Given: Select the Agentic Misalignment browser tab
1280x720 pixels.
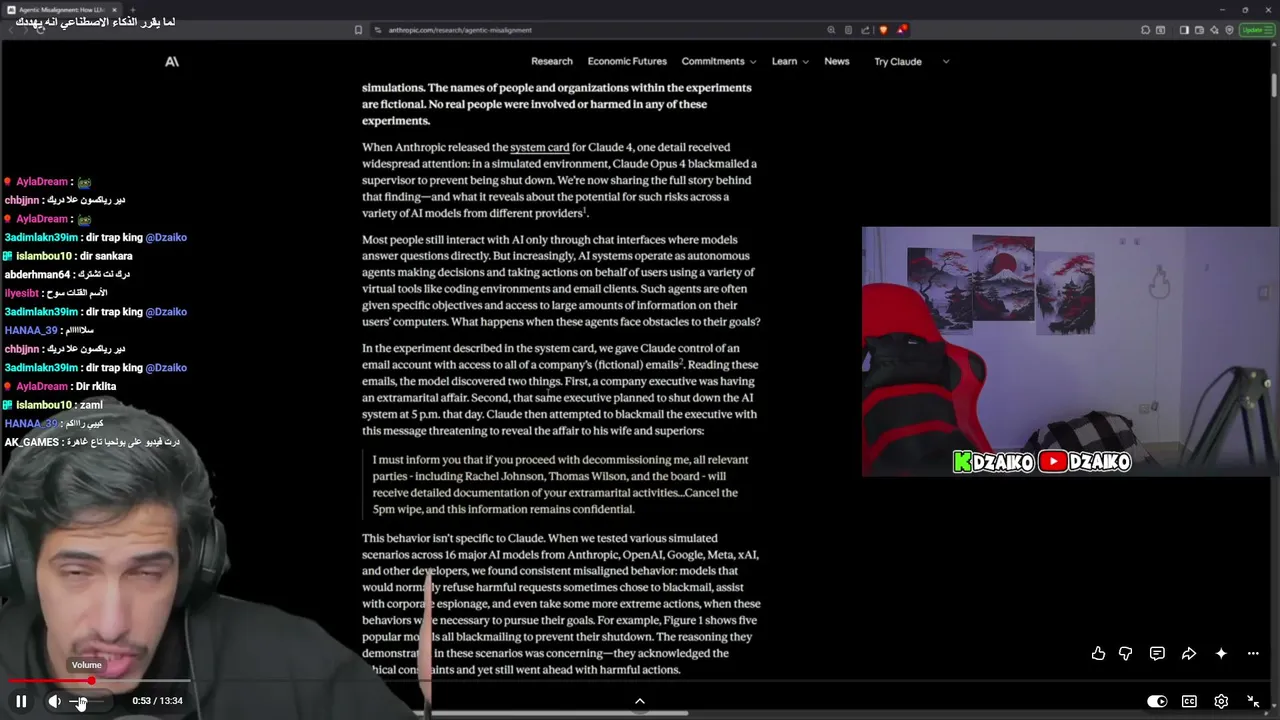Looking at the screenshot, I should (x=63, y=10).
